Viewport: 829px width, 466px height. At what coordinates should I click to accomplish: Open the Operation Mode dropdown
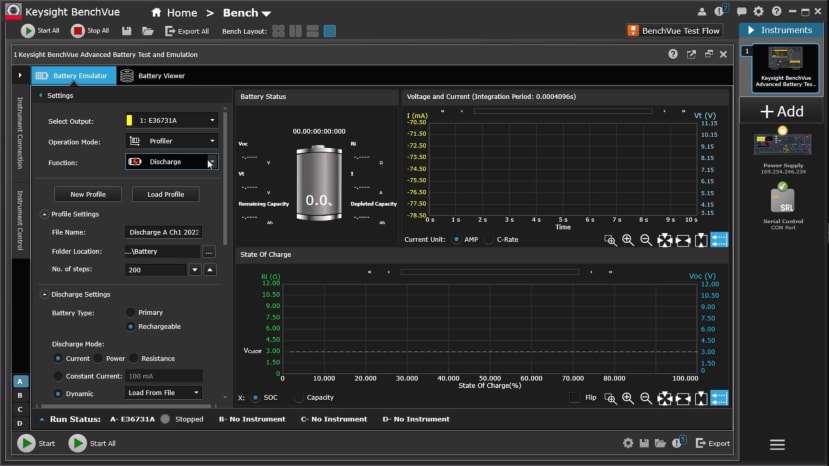tap(171, 141)
